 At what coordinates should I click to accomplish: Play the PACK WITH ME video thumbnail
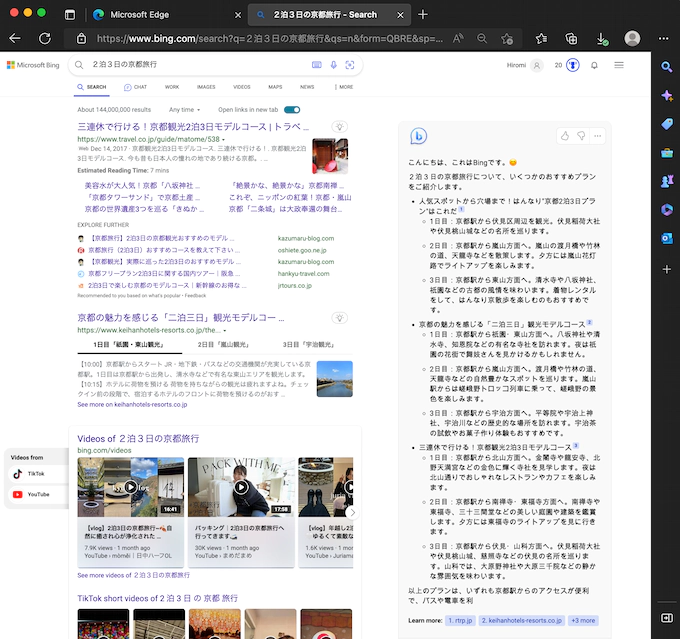tap(241, 487)
